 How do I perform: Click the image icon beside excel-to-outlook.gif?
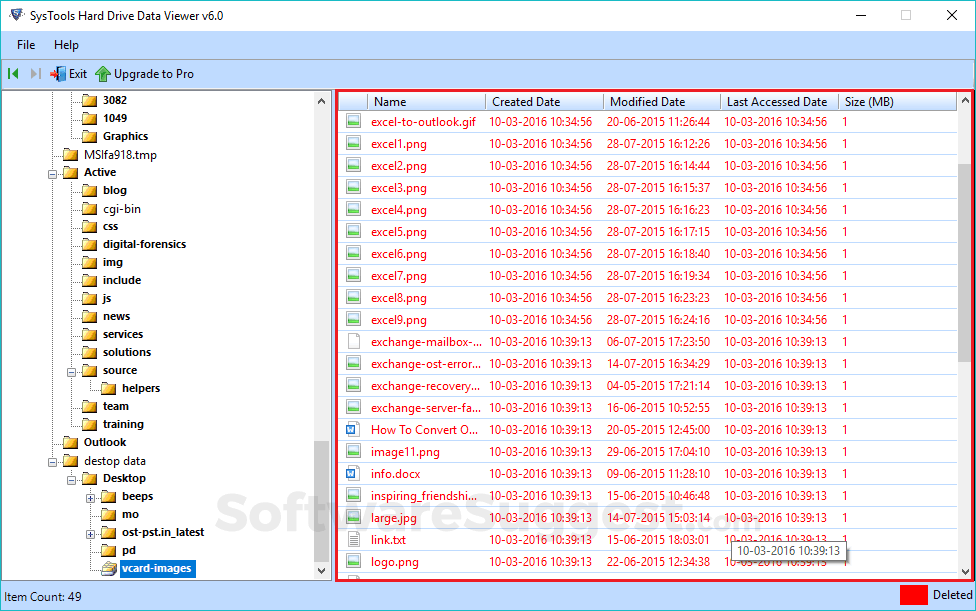(354, 121)
